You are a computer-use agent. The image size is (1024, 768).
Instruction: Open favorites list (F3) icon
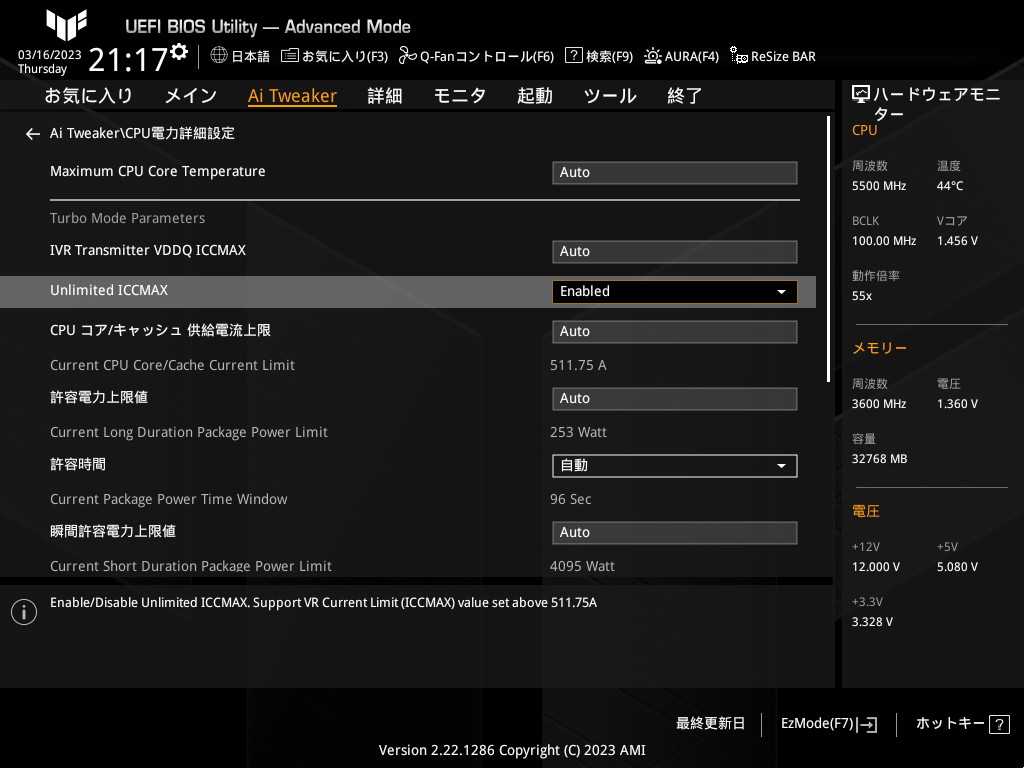(290, 56)
